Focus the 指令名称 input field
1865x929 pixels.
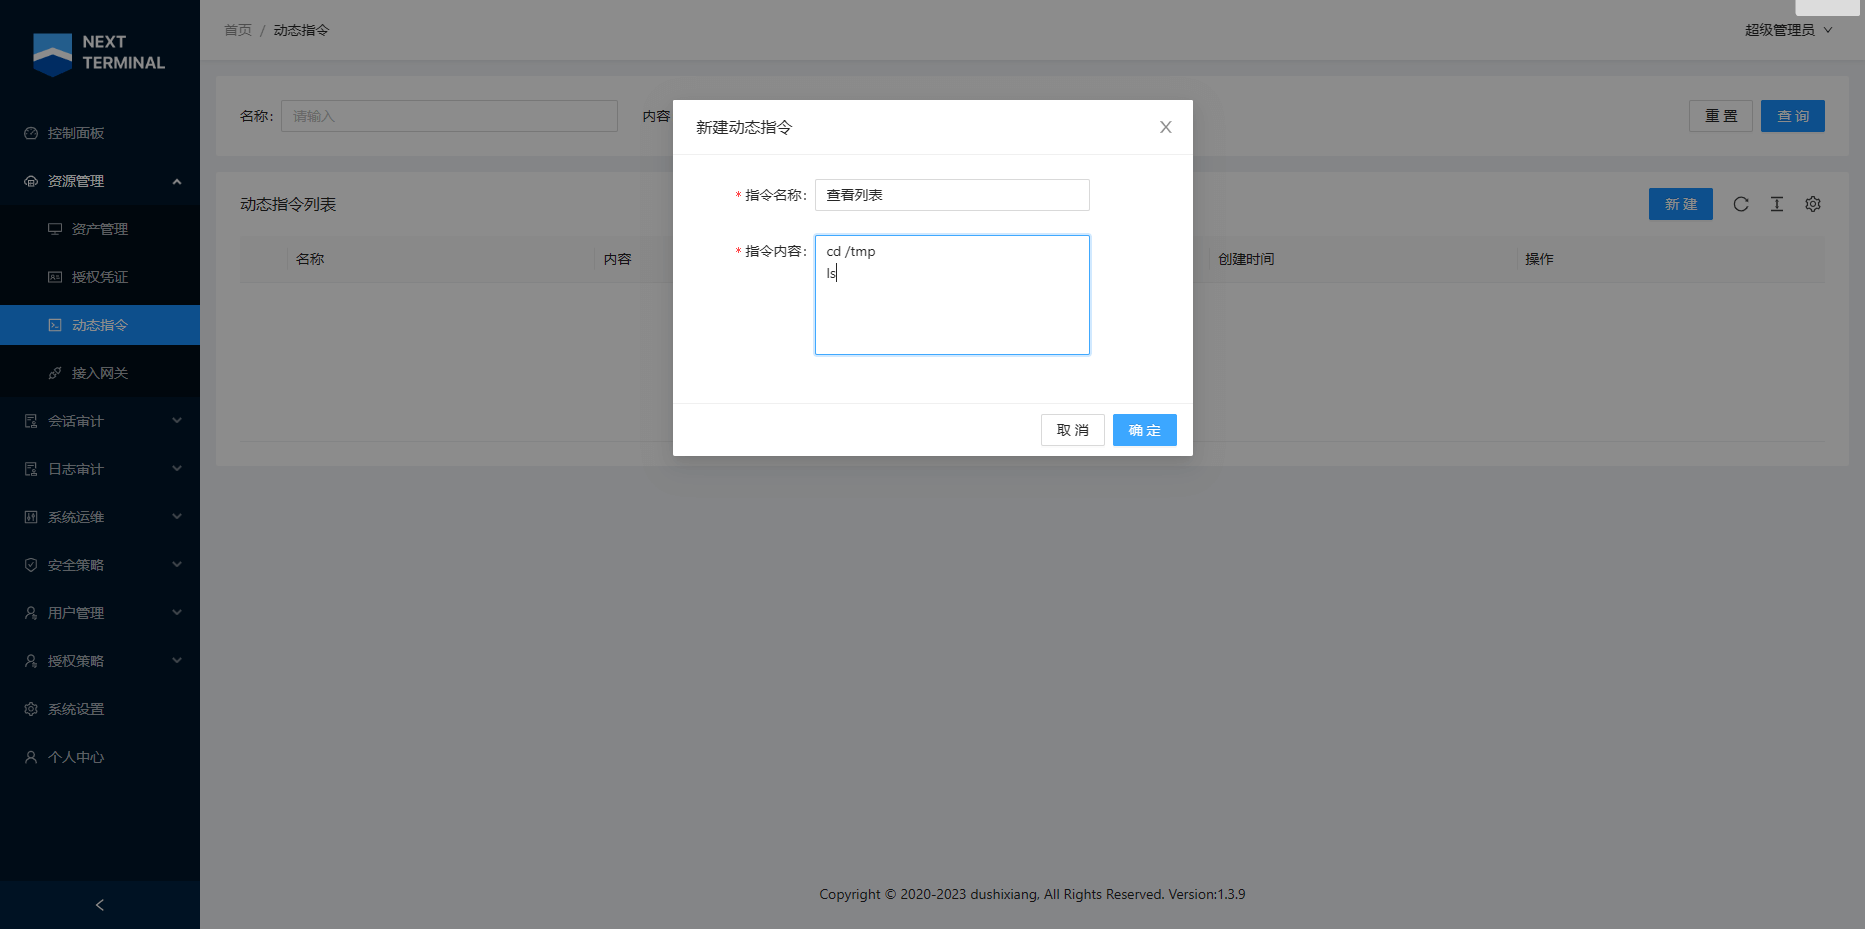pyautogui.click(x=951, y=195)
